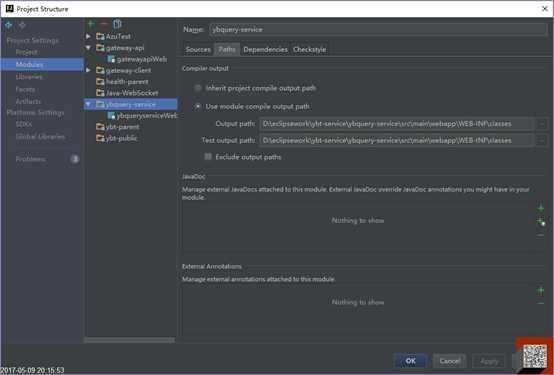Image resolution: width=554 pixels, height=375 pixels.
Task: Click the Apply button
Action: pyautogui.click(x=490, y=361)
